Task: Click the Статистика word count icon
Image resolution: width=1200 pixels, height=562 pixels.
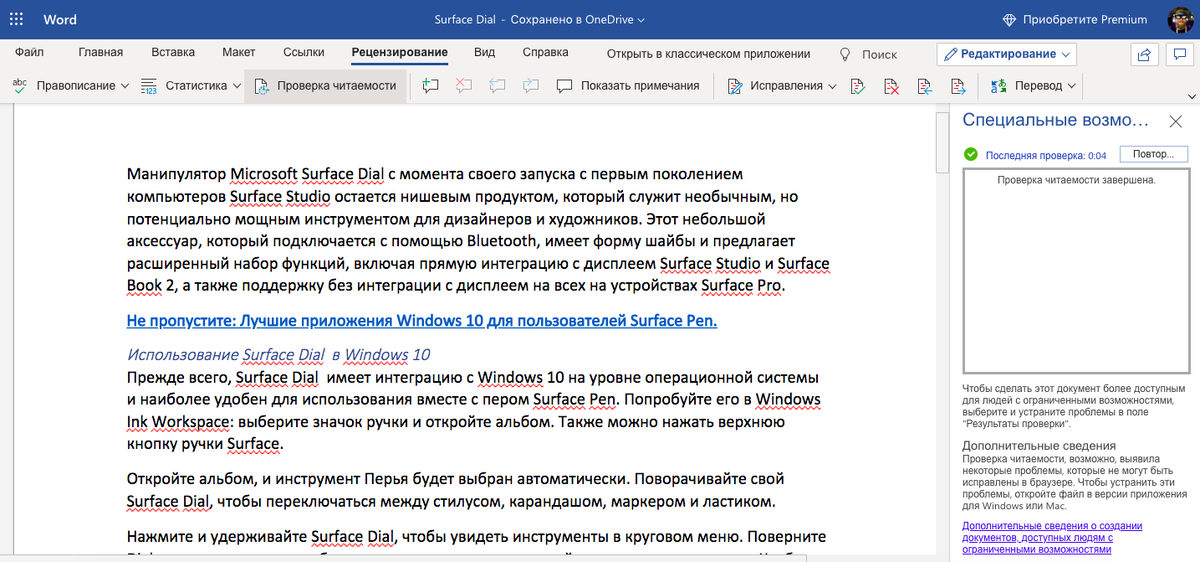Action: 149,86
